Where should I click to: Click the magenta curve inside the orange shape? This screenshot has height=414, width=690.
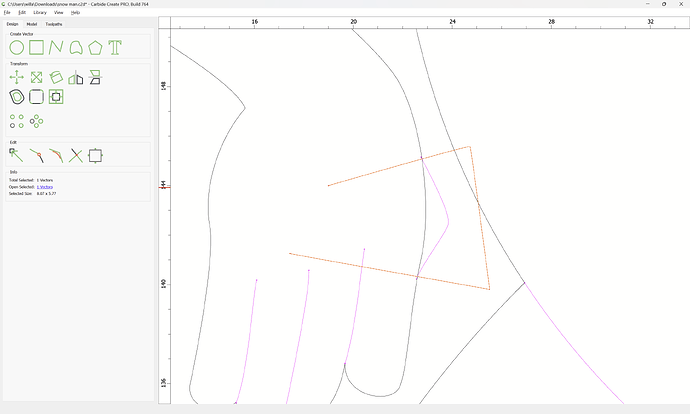pyautogui.click(x=448, y=222)
